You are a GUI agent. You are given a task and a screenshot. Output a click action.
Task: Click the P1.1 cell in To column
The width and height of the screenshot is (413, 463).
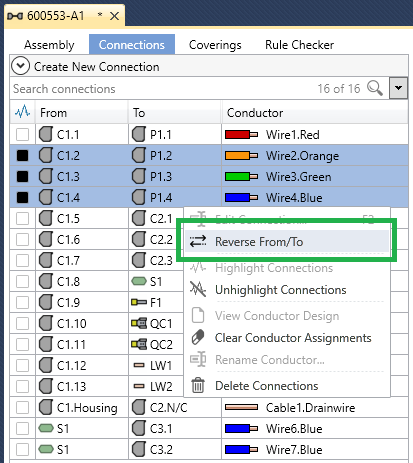pos(175,135)
